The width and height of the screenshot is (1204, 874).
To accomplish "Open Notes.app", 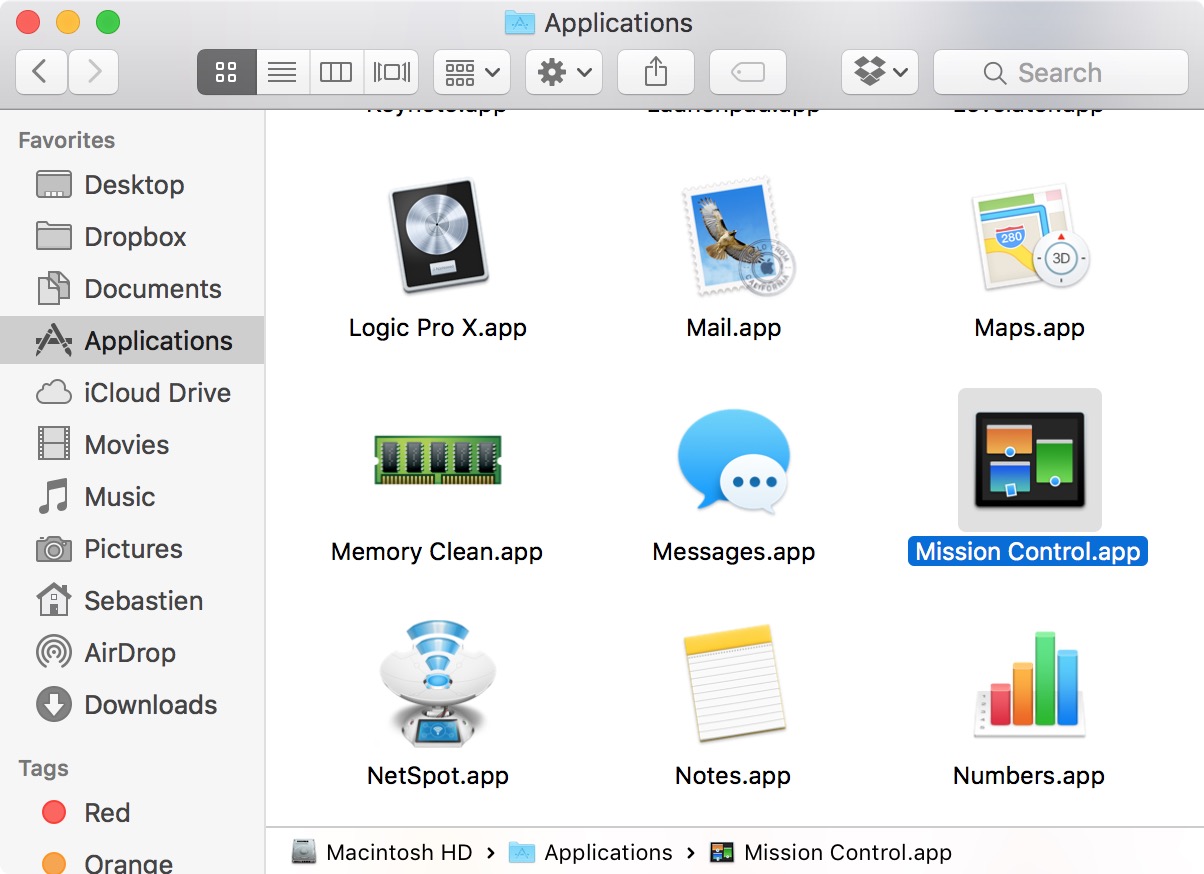I will click(x=733, y=684).
